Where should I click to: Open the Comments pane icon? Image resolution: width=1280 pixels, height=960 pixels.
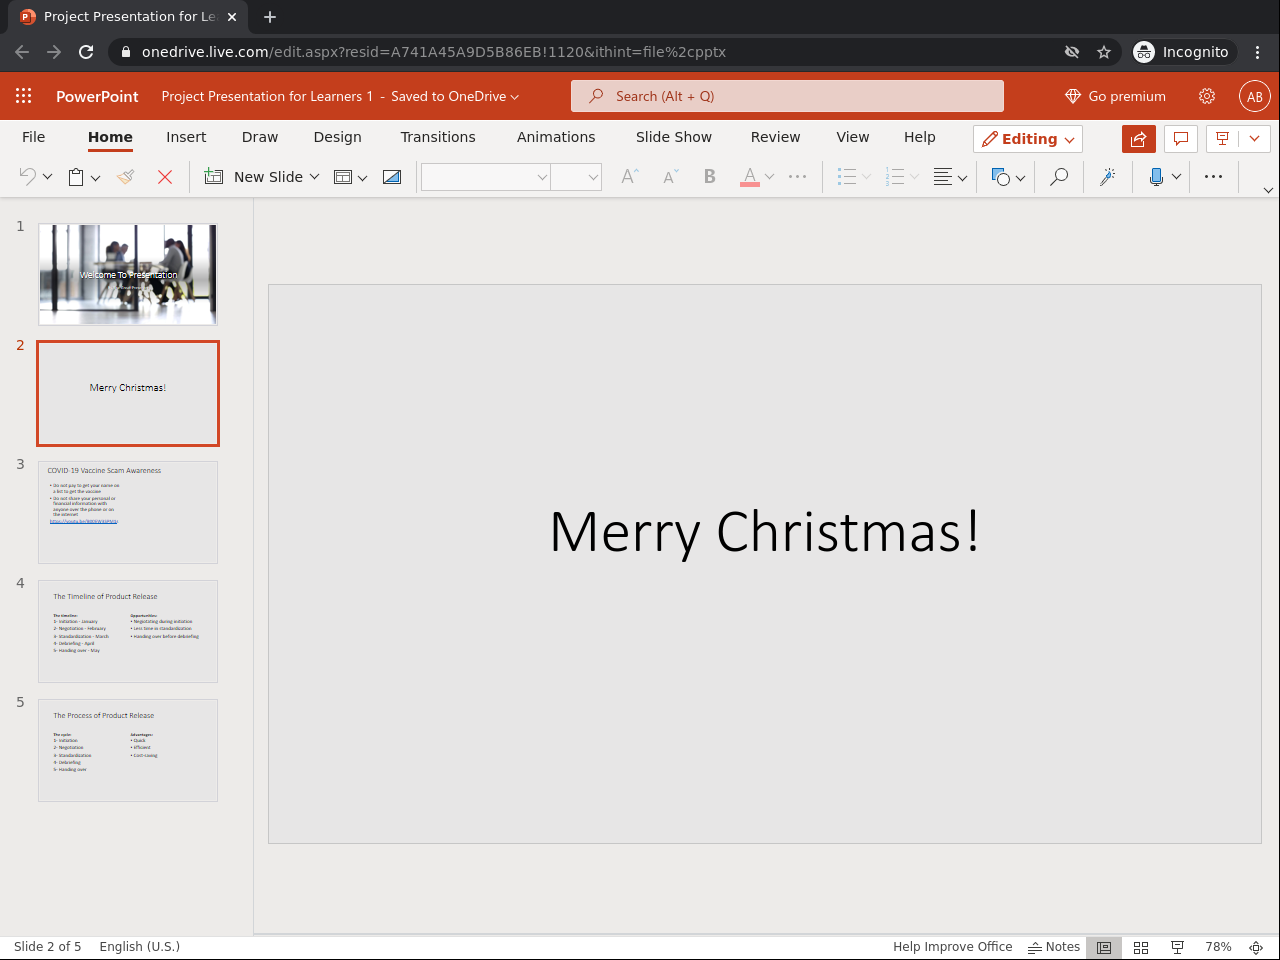tap(1181, 139)
